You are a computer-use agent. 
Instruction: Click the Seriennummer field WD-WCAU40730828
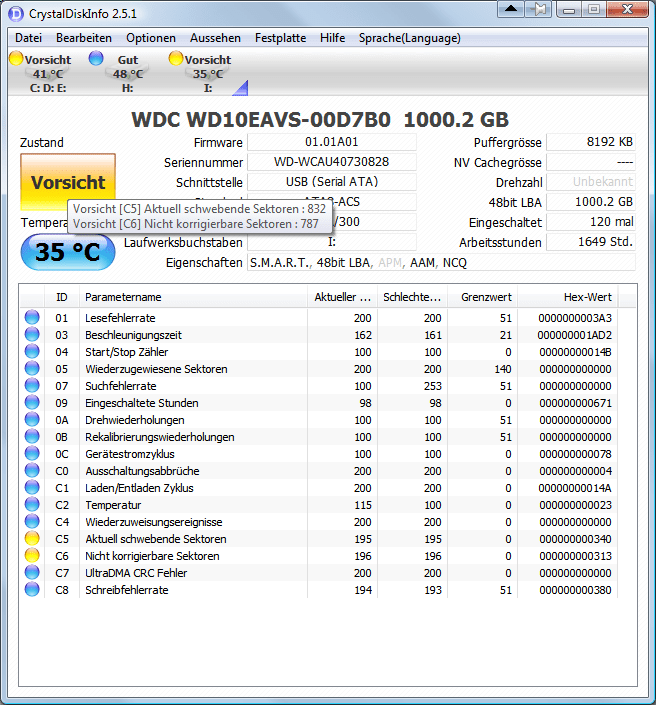pyautogui.click(x=332, y=162)
